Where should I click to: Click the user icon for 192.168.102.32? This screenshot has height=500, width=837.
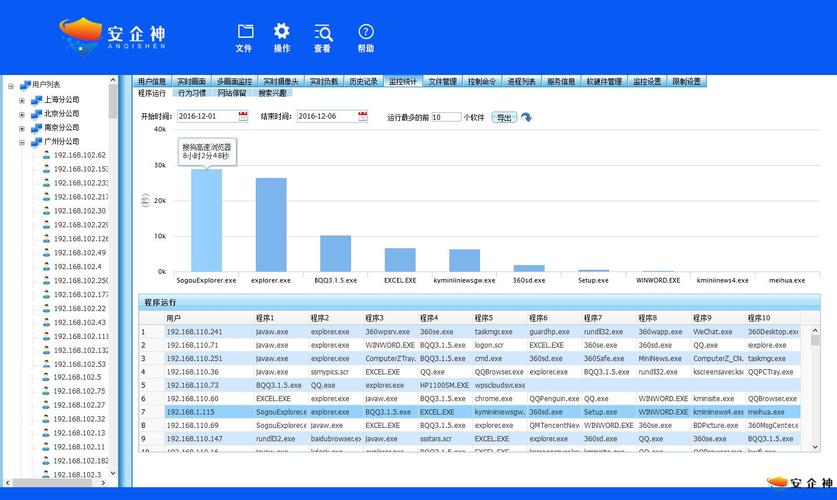tap(46, 418)
